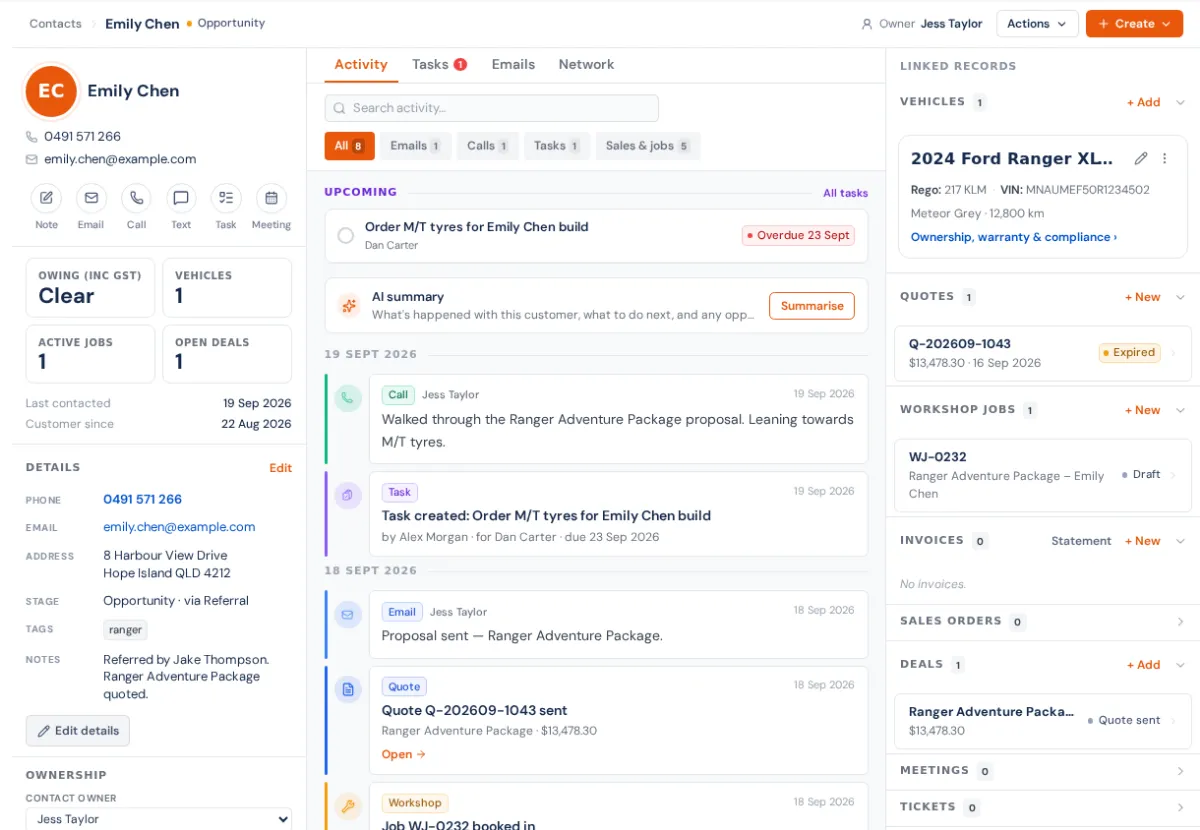Click + New in Invoices section

tap(1142, 541)
